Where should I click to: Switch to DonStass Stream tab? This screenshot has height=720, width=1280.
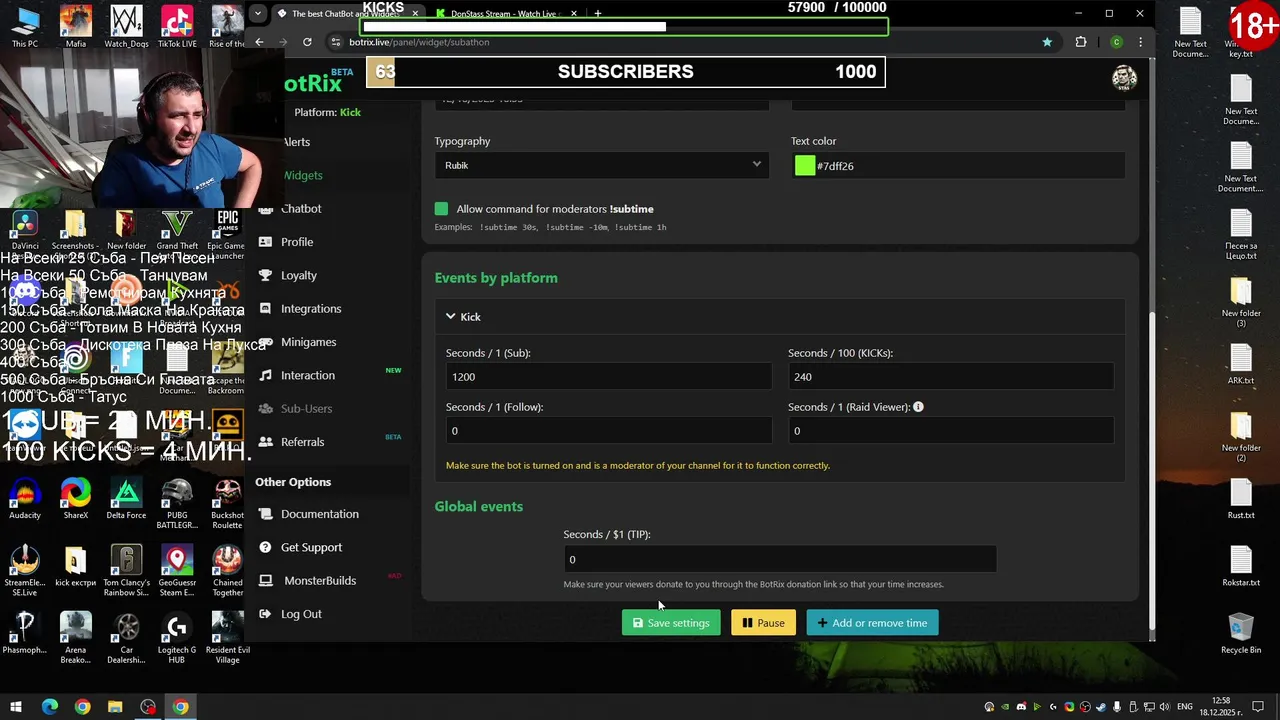coord(509,14)
